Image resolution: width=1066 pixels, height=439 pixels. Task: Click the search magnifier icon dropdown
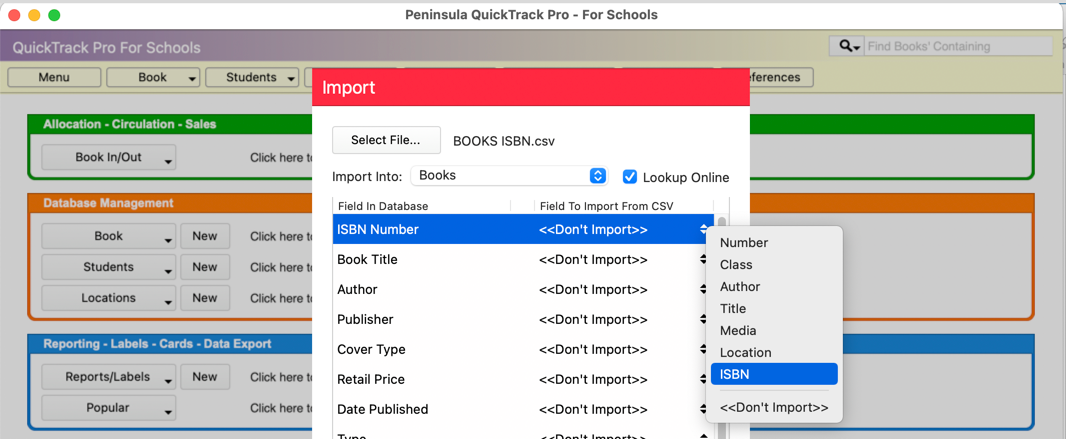click(846, 46)
